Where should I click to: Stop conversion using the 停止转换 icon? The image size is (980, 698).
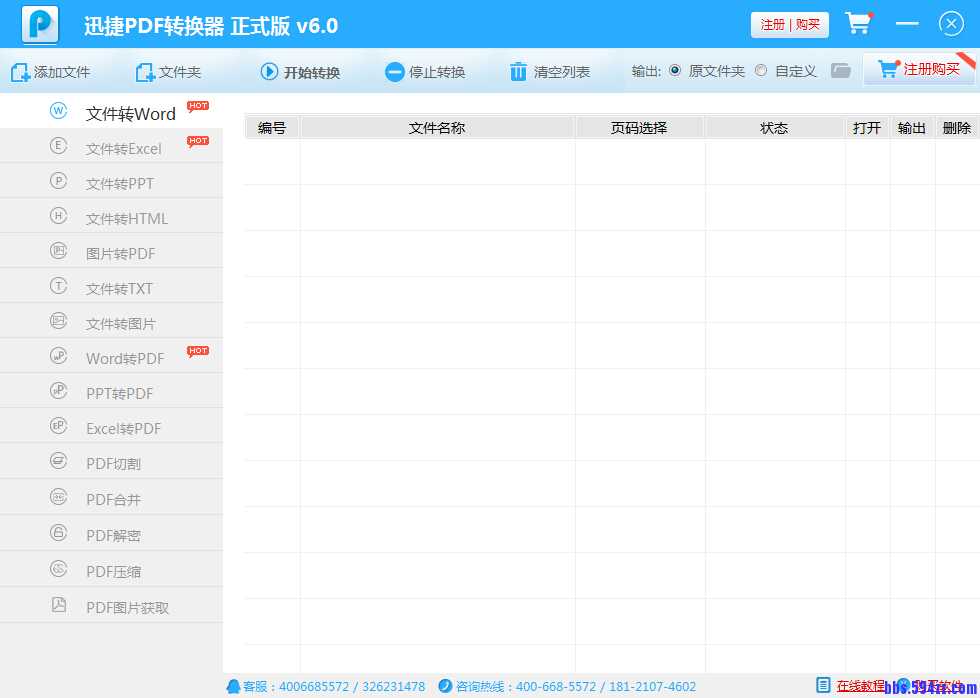394,70
